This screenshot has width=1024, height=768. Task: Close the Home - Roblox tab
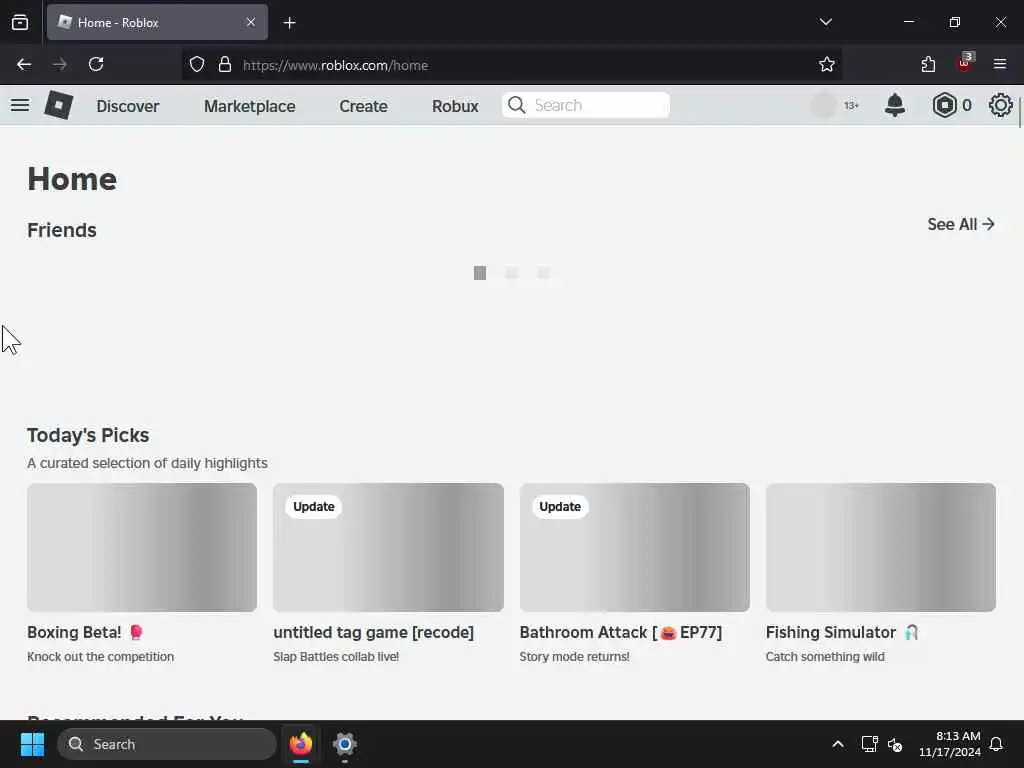251,22
